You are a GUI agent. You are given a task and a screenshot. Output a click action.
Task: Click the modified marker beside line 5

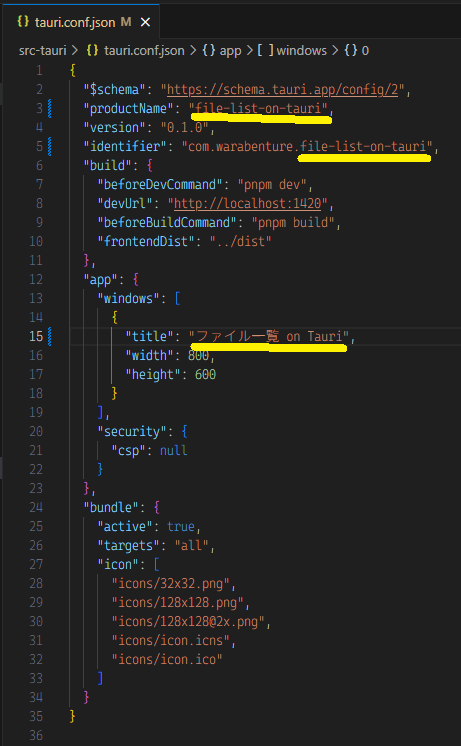49,147
